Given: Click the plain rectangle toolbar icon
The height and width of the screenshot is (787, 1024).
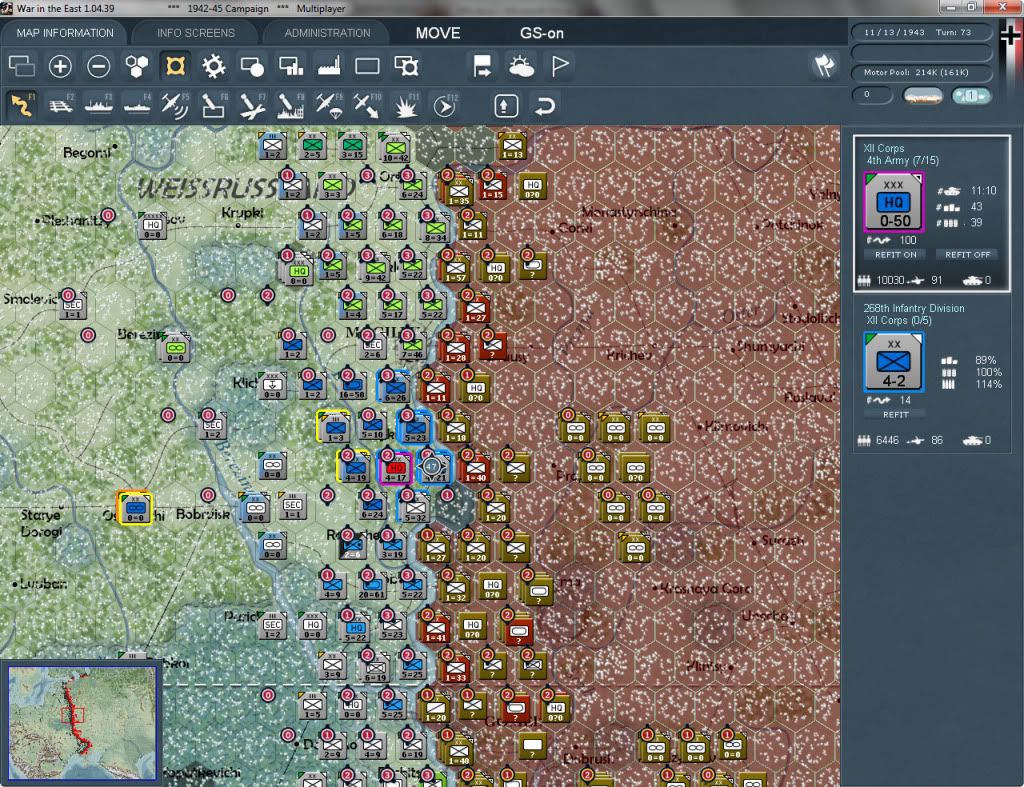Looking at the screenshot, I should 367,66.
